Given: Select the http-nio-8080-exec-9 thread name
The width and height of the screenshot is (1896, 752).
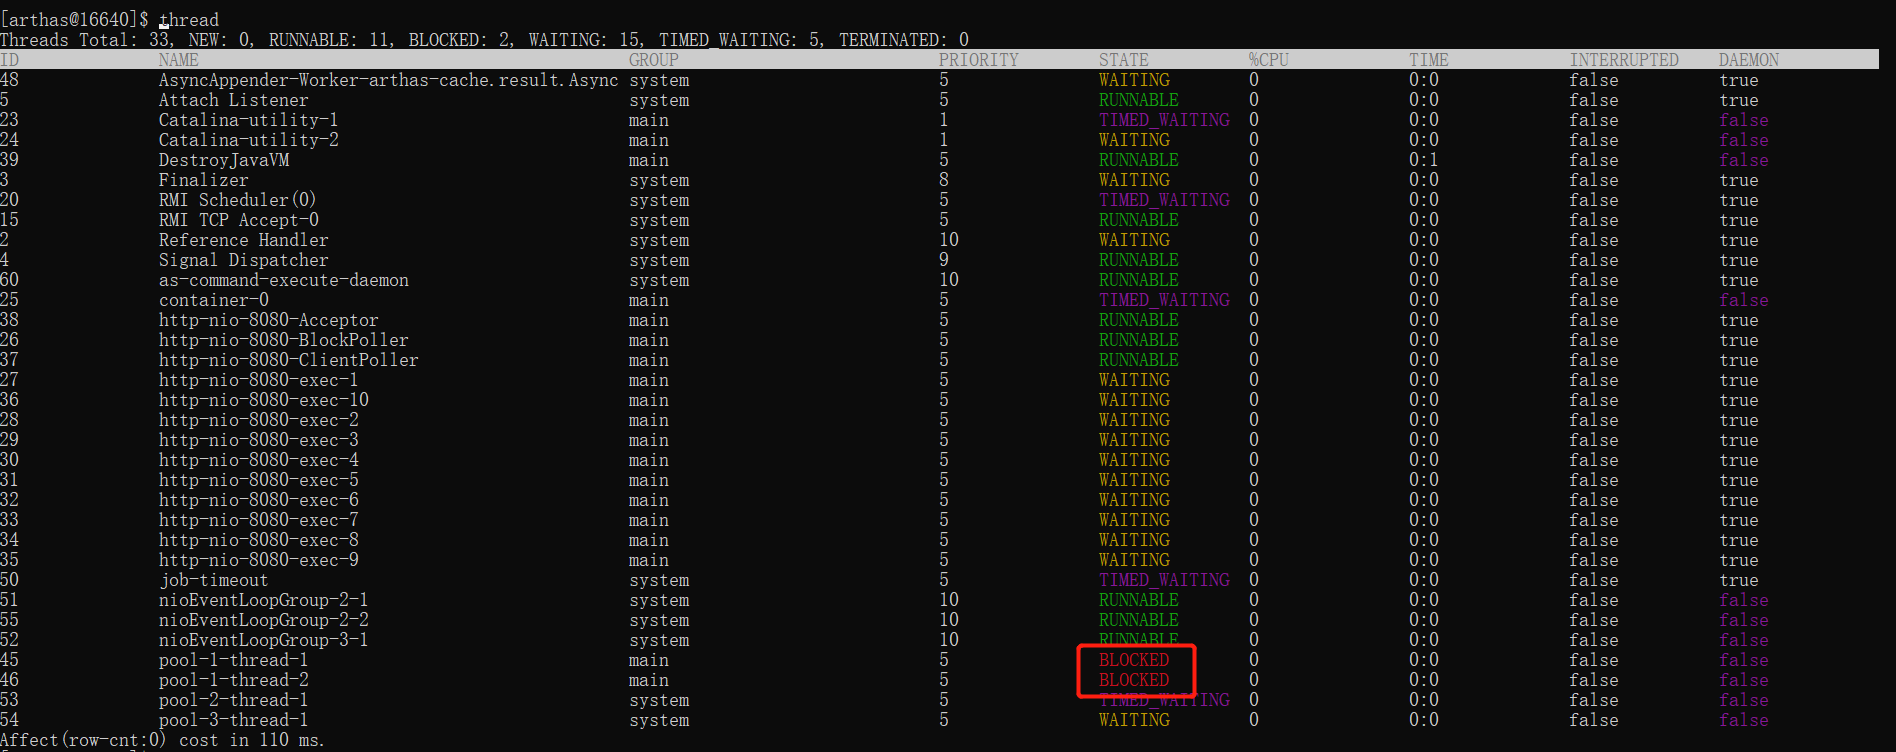Looking at the screenshot, I should [x=259, y=560].
